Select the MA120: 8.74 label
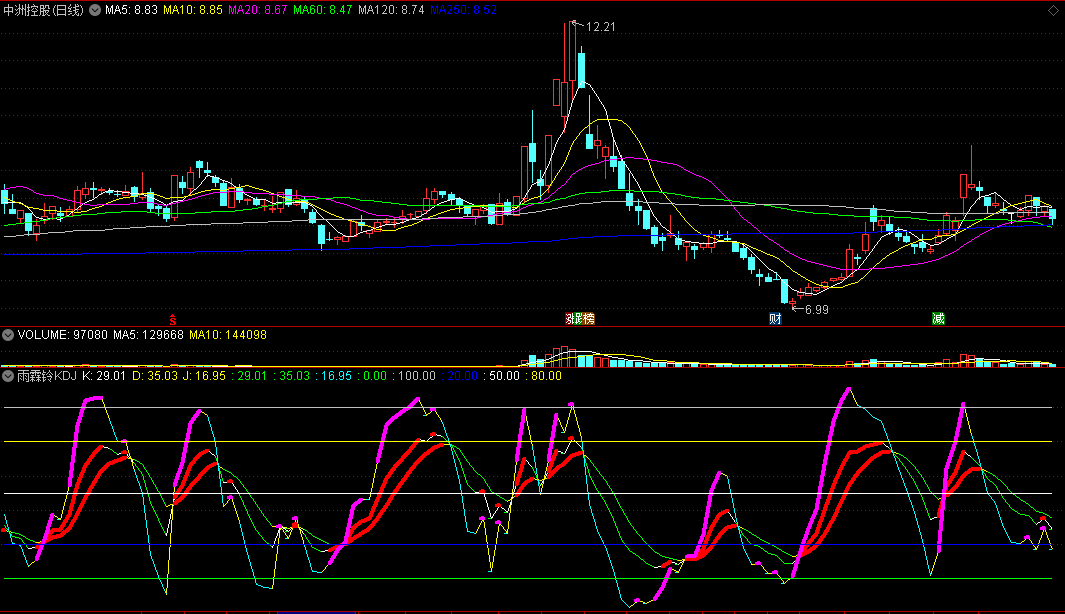The image size is (1065, 614). tap(391, 10)
